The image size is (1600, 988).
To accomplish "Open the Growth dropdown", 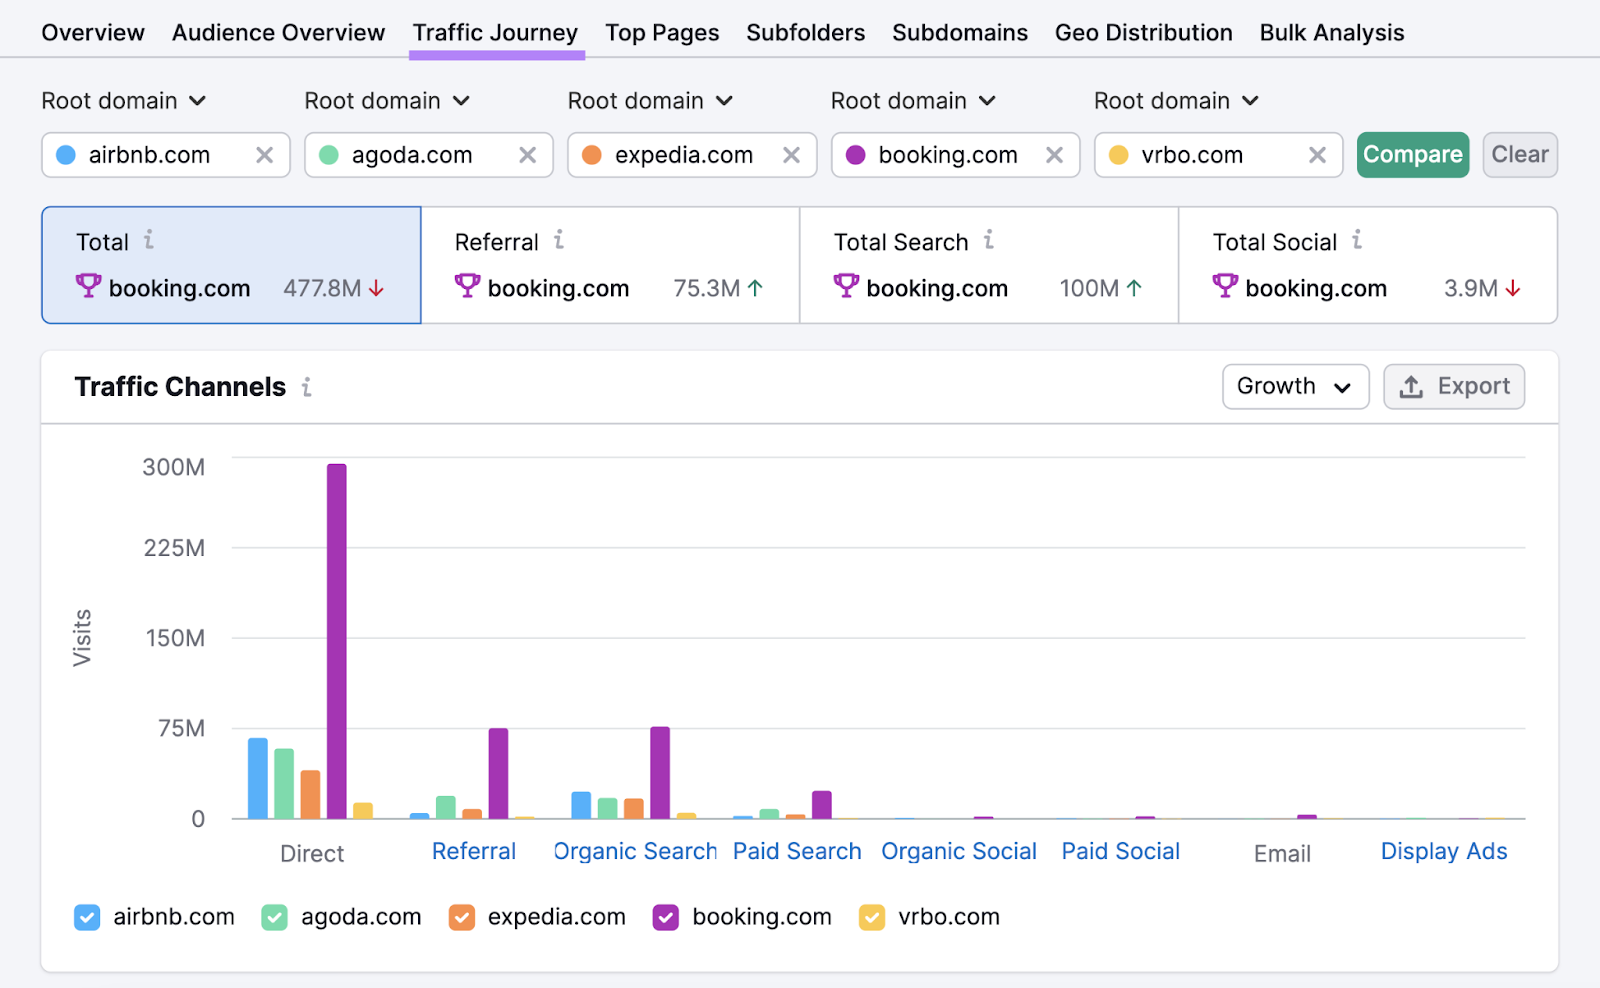I will point(1295,386).
